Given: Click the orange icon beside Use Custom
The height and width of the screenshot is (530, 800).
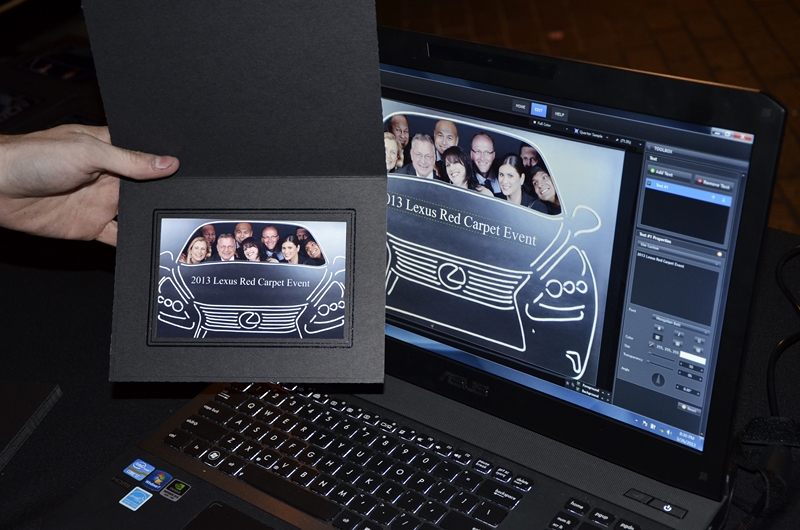Looking at the screenshot, I should point(719,254).
